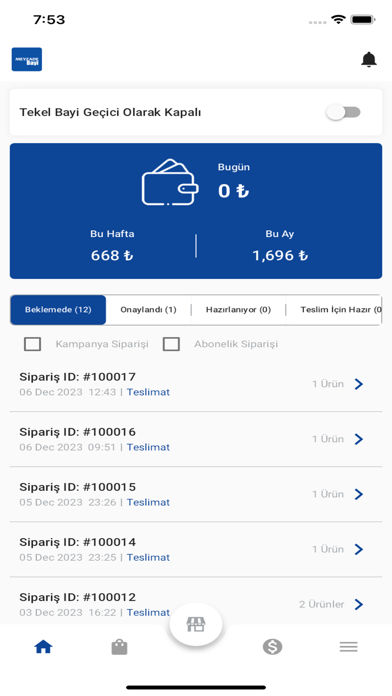
Task: Select the Sipariş ID: #100016 title
Action: click(78, 432)
